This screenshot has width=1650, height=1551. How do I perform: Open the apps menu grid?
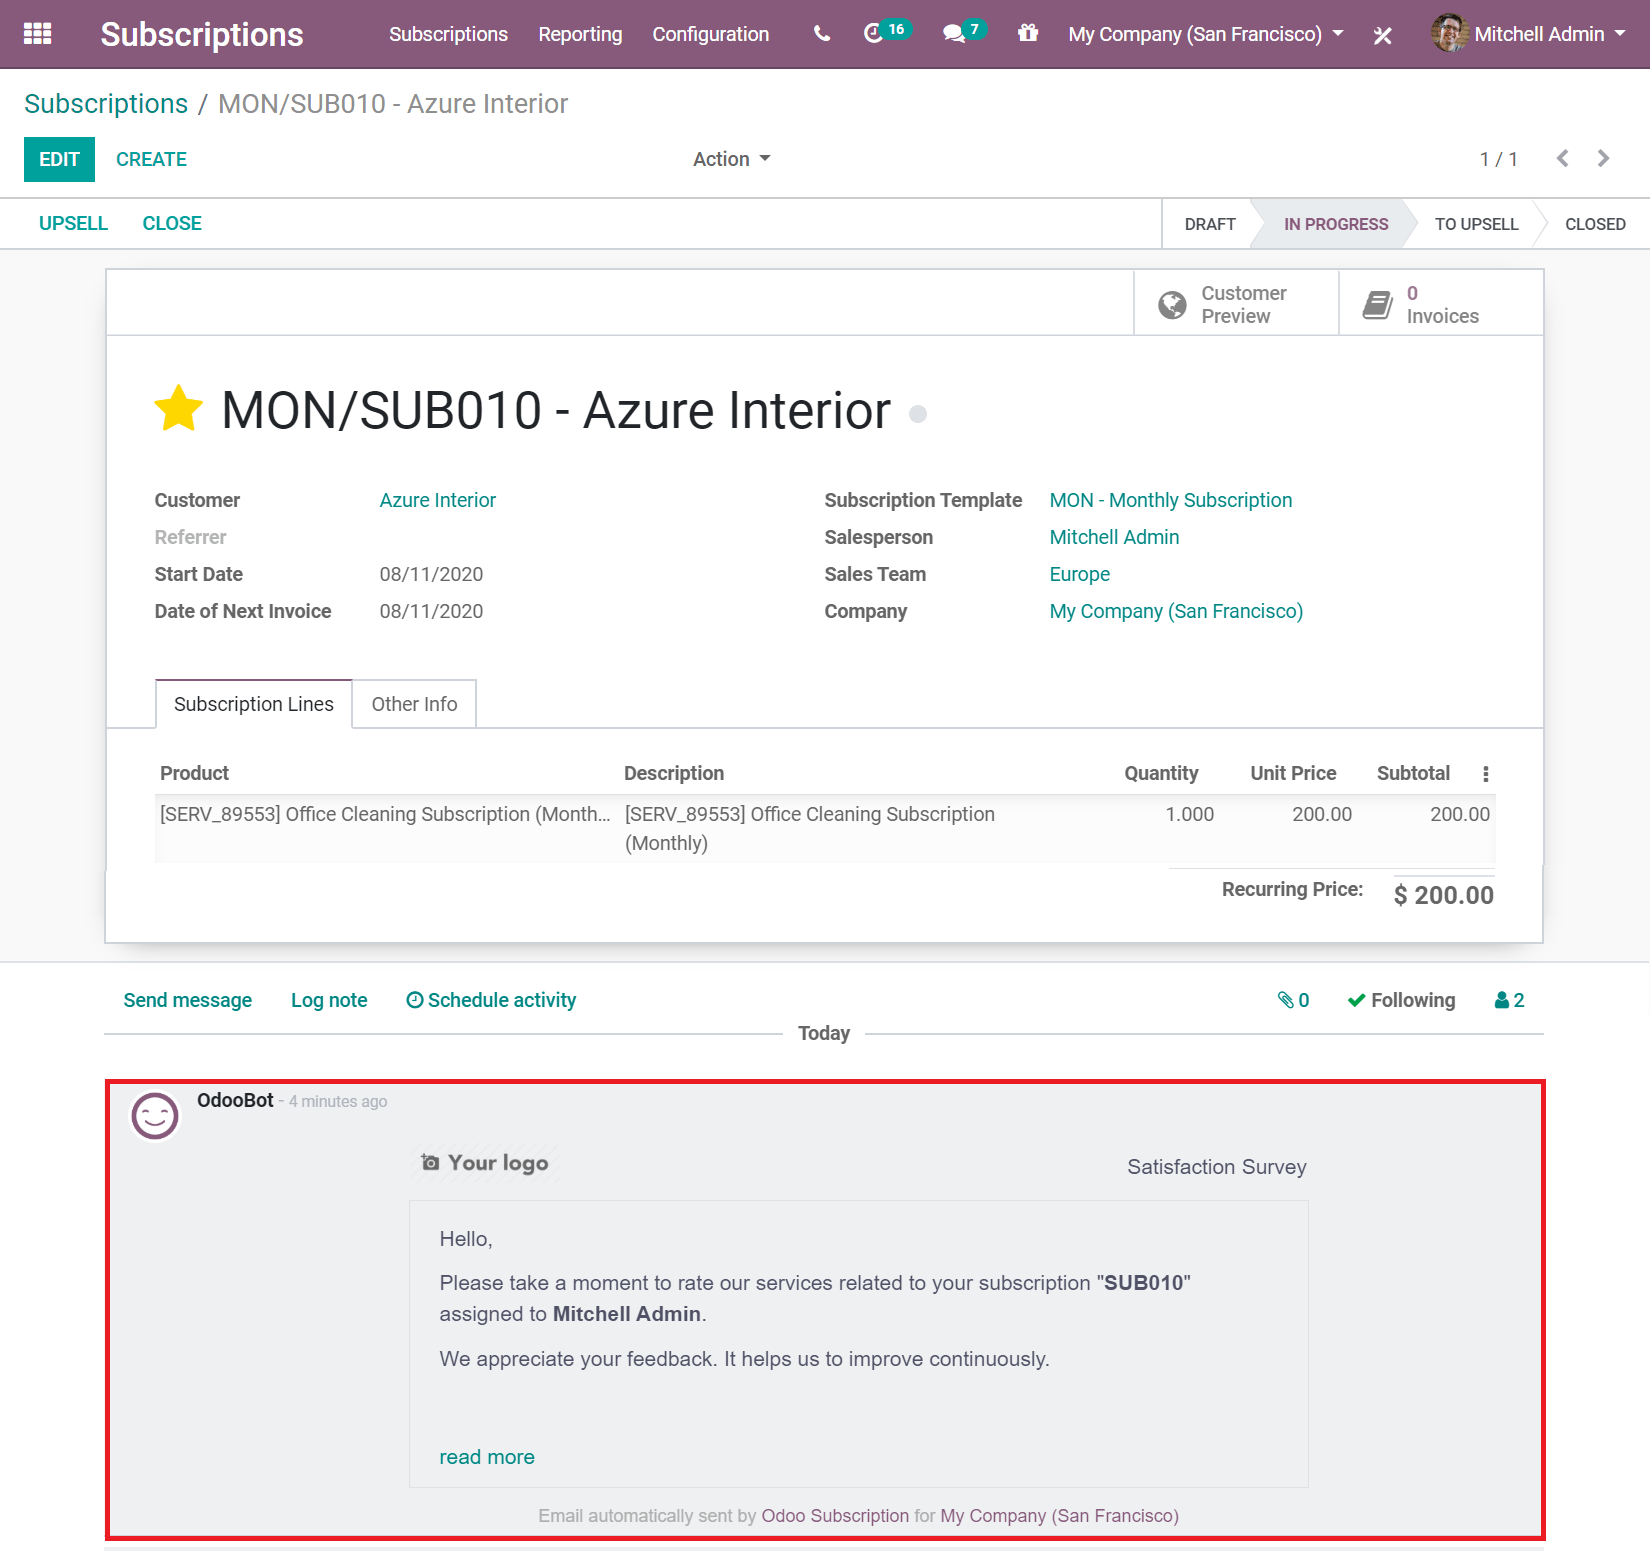(x=37, y=33)
